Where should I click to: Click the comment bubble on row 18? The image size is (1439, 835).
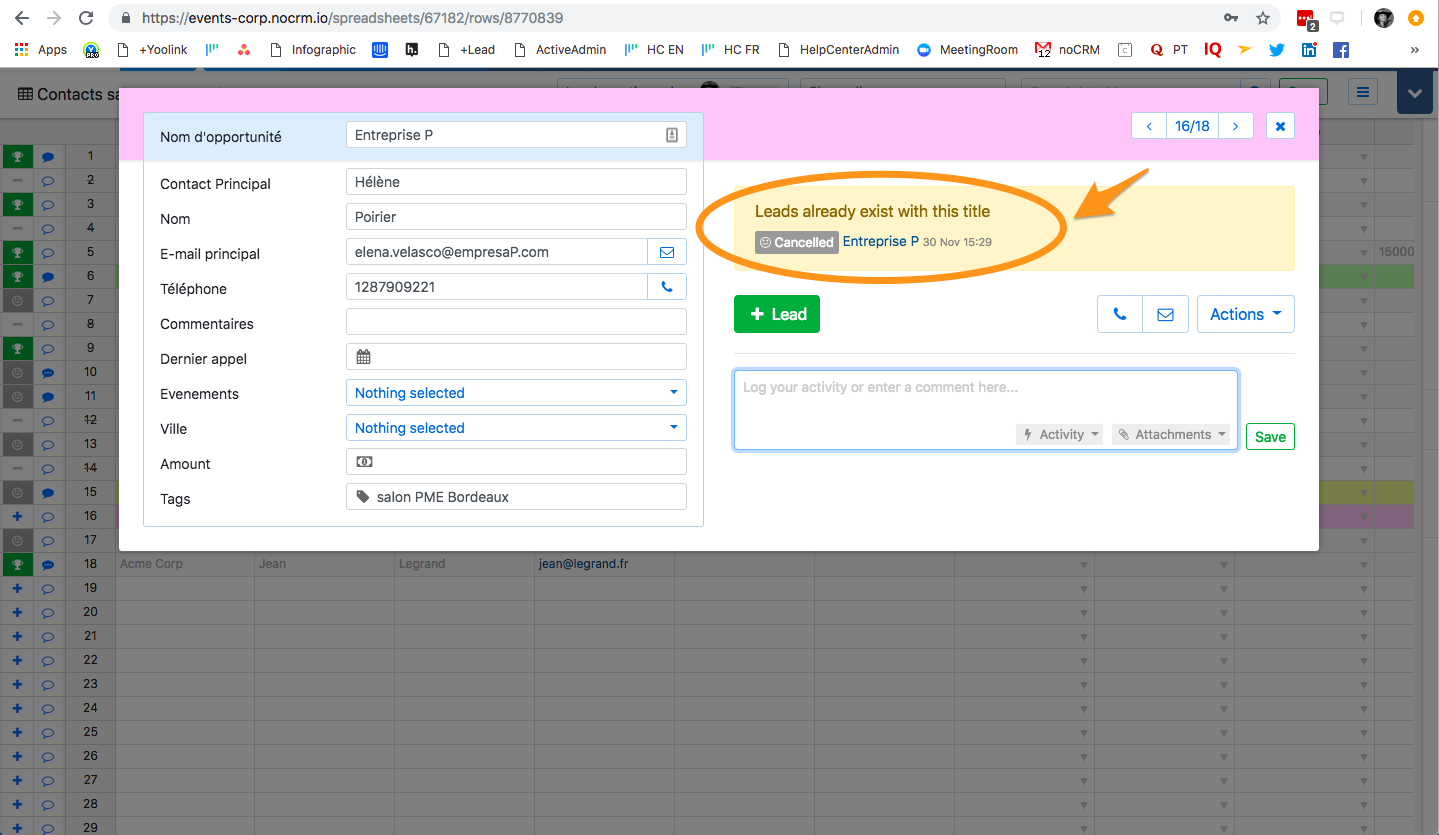pyautogui.click(x=48, y=565)
